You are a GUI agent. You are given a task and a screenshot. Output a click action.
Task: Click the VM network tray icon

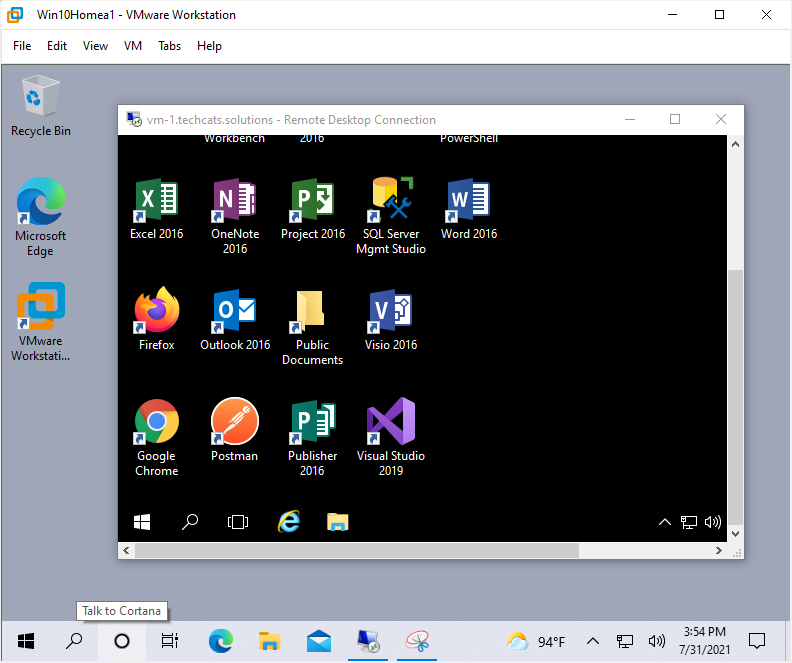click(x=625, y=642)
